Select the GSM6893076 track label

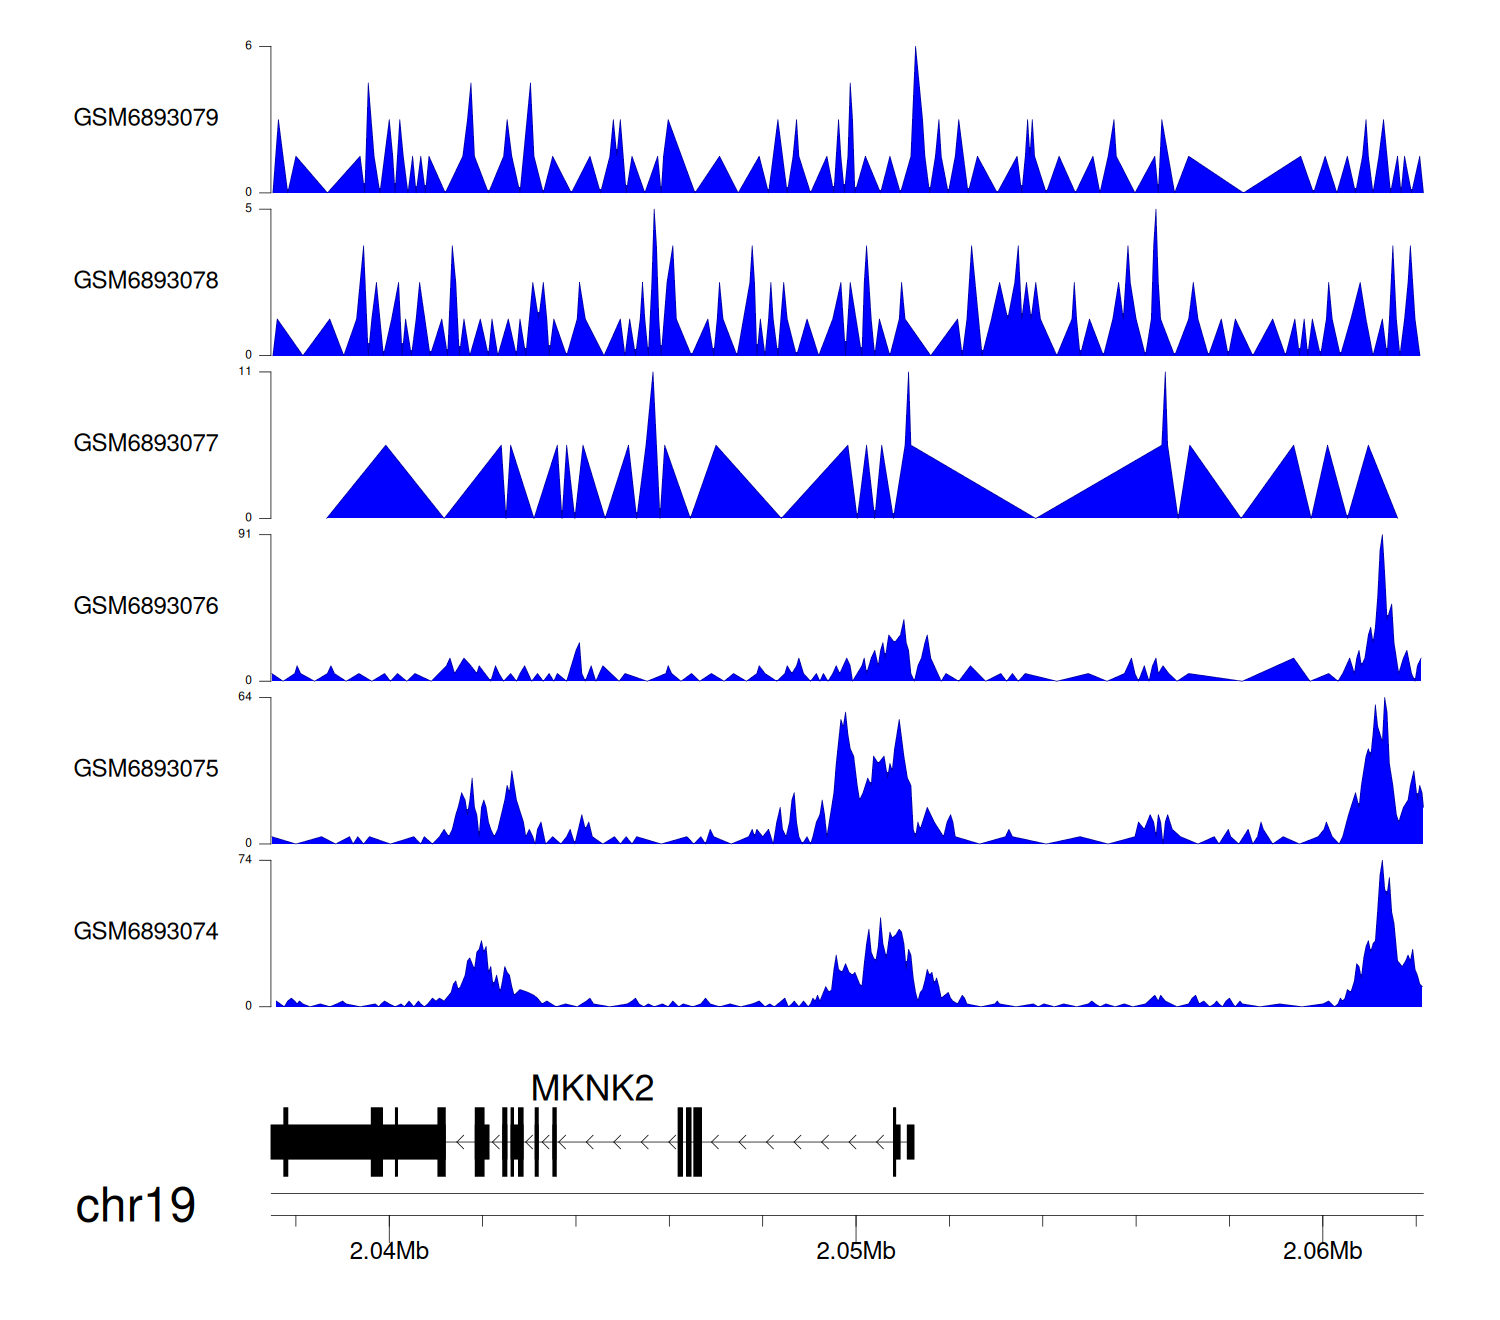pyautogui.click(x=146, y=606)
